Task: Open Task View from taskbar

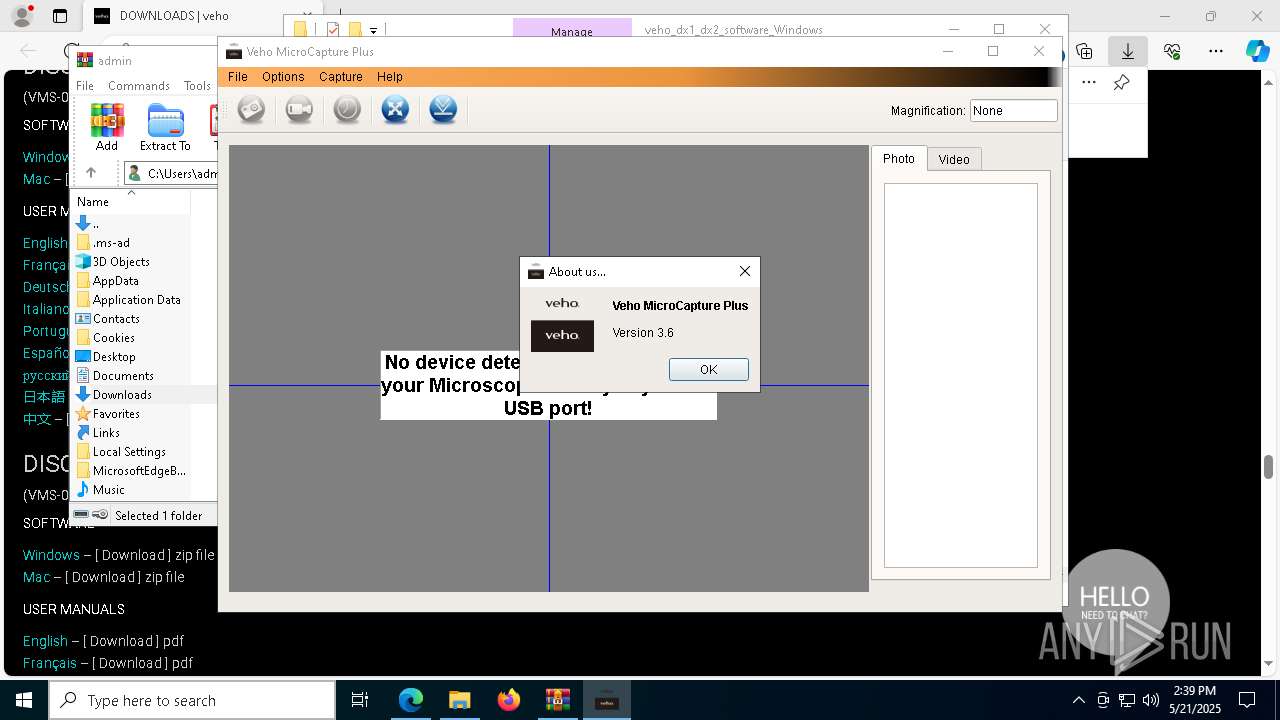Action: point(360,700)
